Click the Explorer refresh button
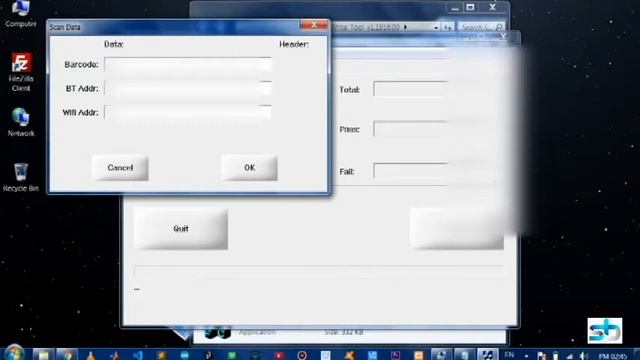This screenshot has width=640, height=360. point(448,27)
